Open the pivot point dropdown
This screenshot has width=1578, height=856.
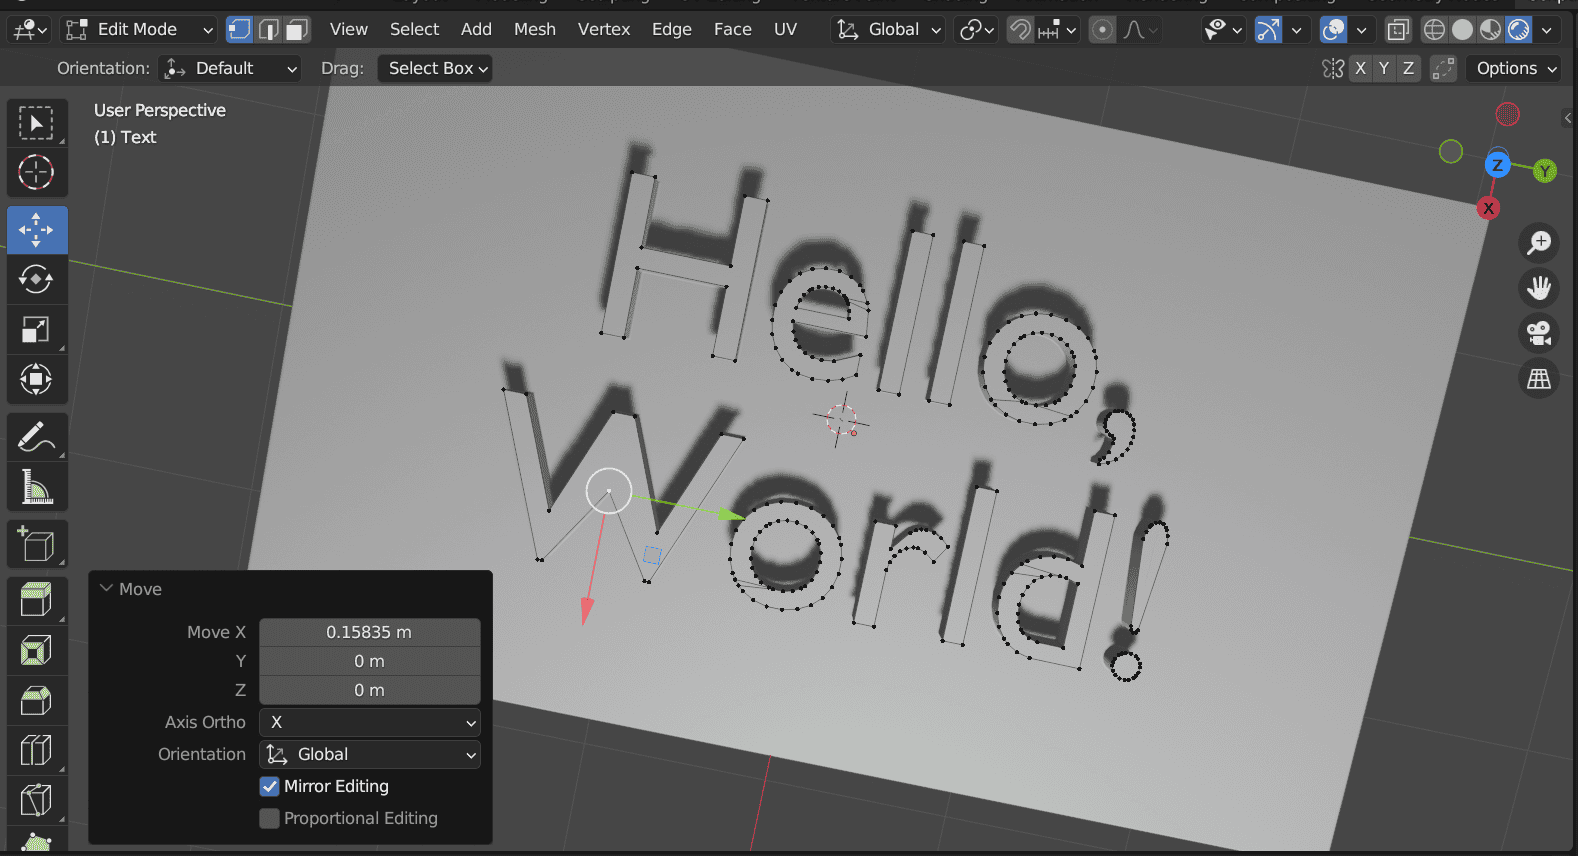coord(976,30)
